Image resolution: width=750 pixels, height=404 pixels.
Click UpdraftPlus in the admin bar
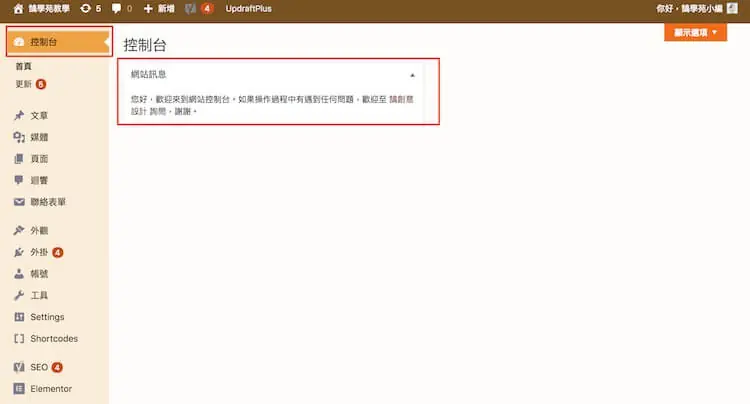(248, 9)
